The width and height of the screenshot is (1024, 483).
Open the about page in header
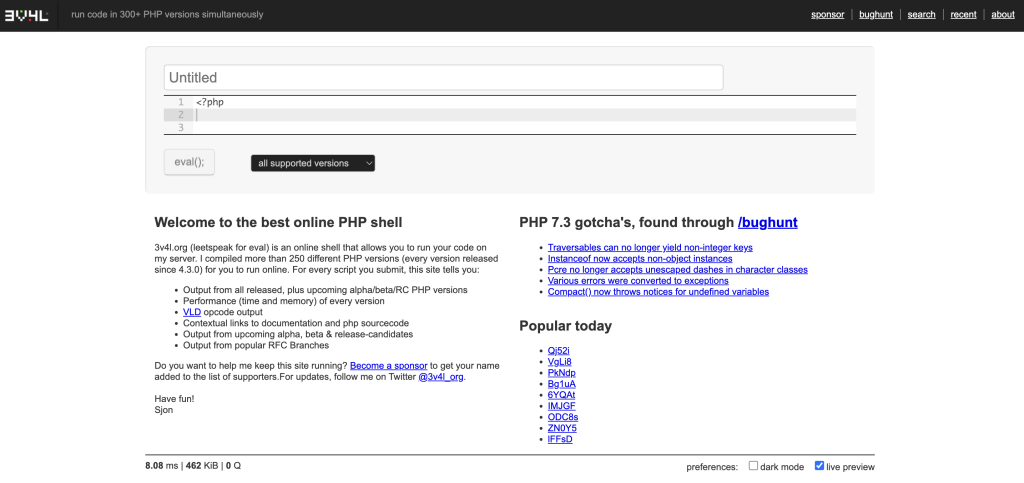pyautogui.click(x=1002, y=15)
